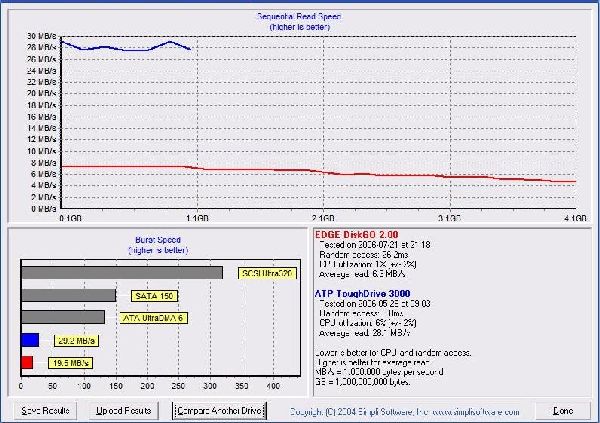Click the EDGE DiskGO 2.00 heading
This screenshot has width=600, height=423.
(x=360, y=233)
